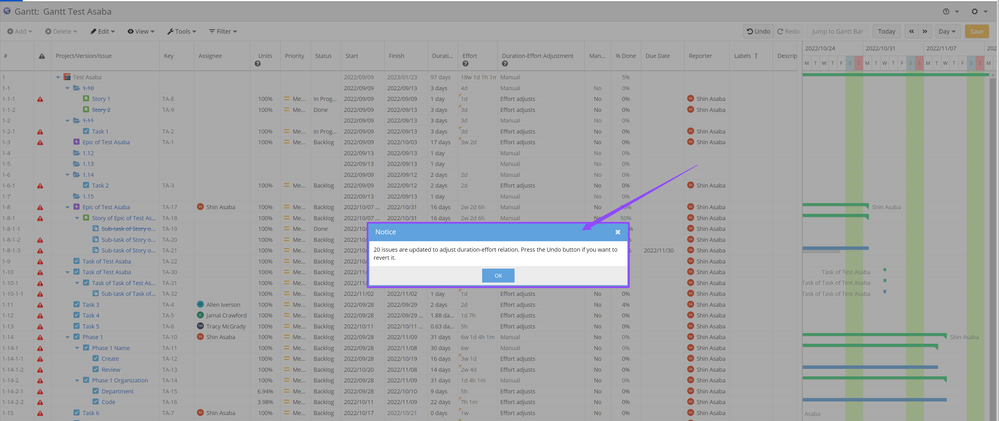Open the Code issue link
The width and height of the screenshot is (999, 421).
(x=108, y=402)
